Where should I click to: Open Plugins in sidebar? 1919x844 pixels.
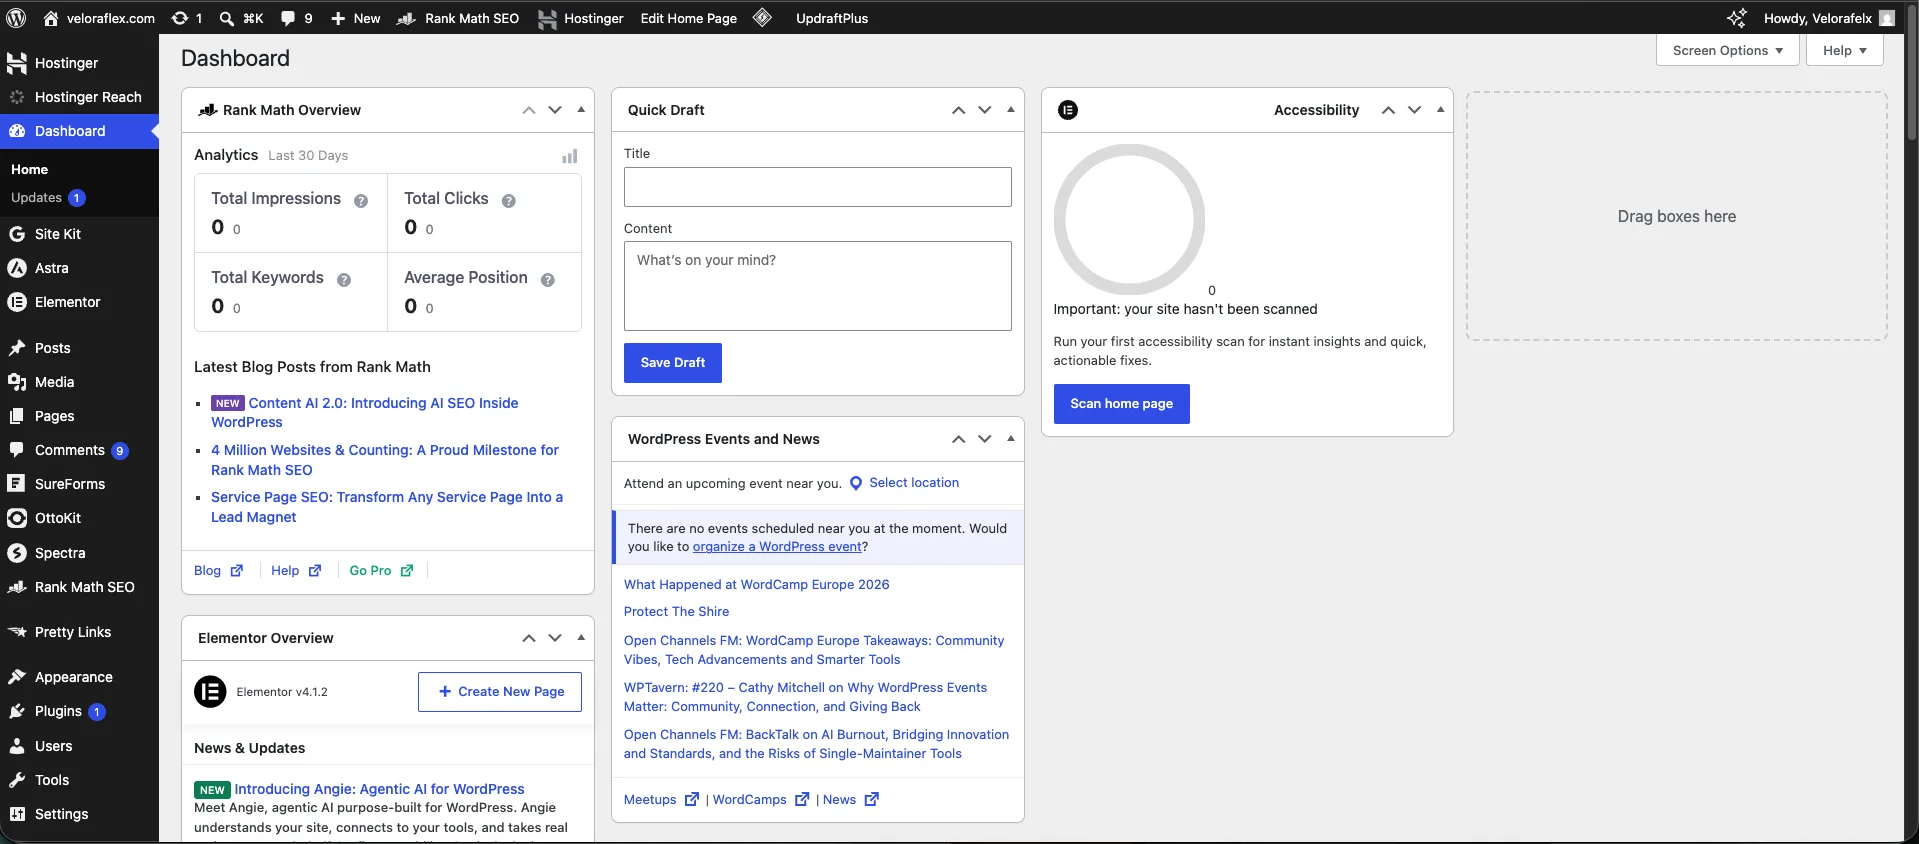point(79,711)
